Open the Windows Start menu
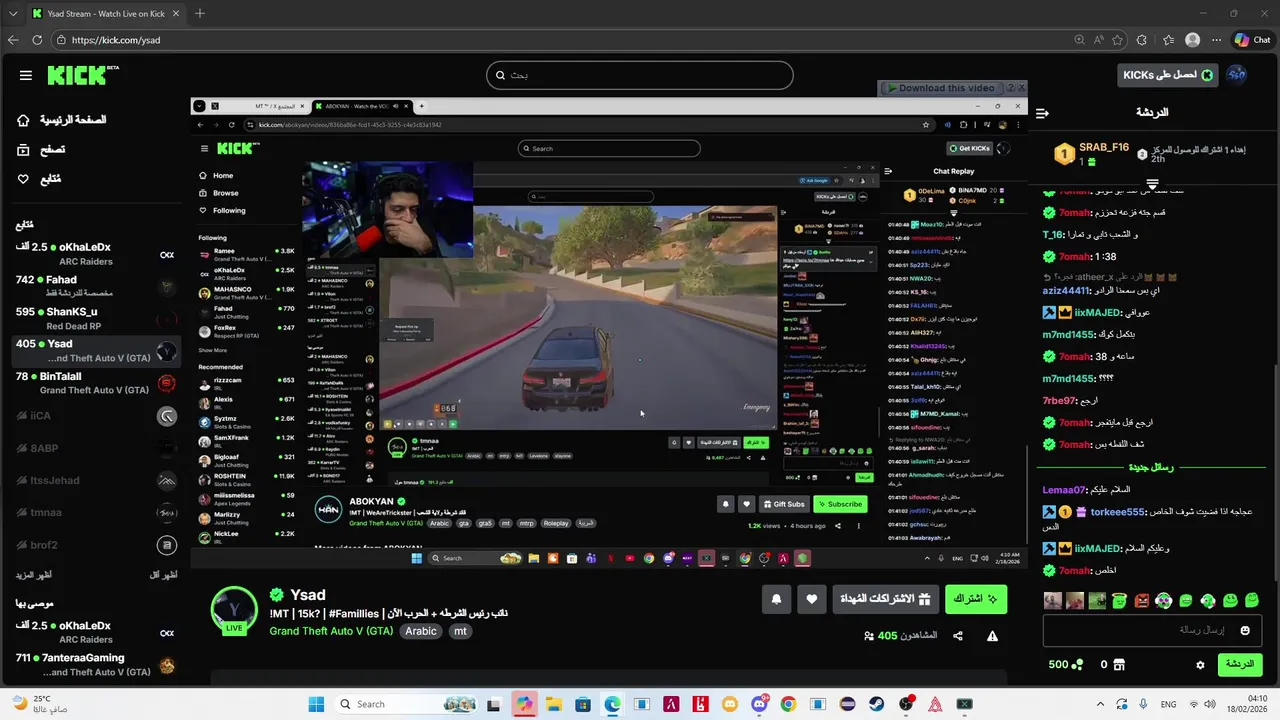This screenshot has height=720, width=1280. pos(316,704)
